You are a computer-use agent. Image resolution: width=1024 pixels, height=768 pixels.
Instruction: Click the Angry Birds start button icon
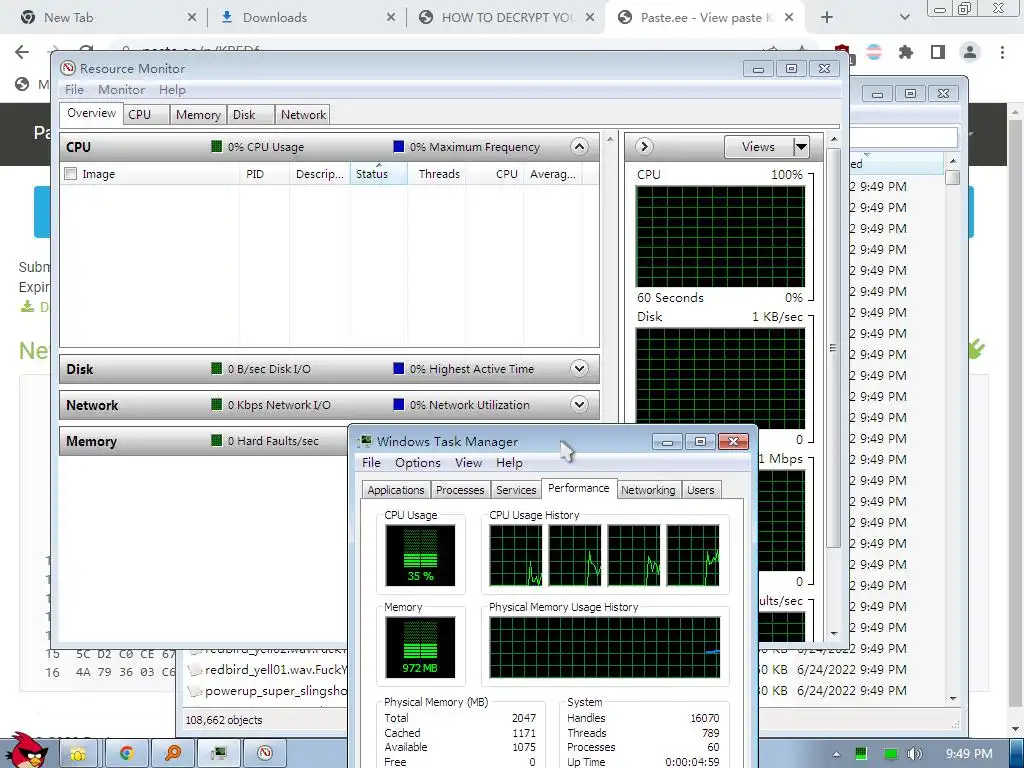tap(25, 750)
